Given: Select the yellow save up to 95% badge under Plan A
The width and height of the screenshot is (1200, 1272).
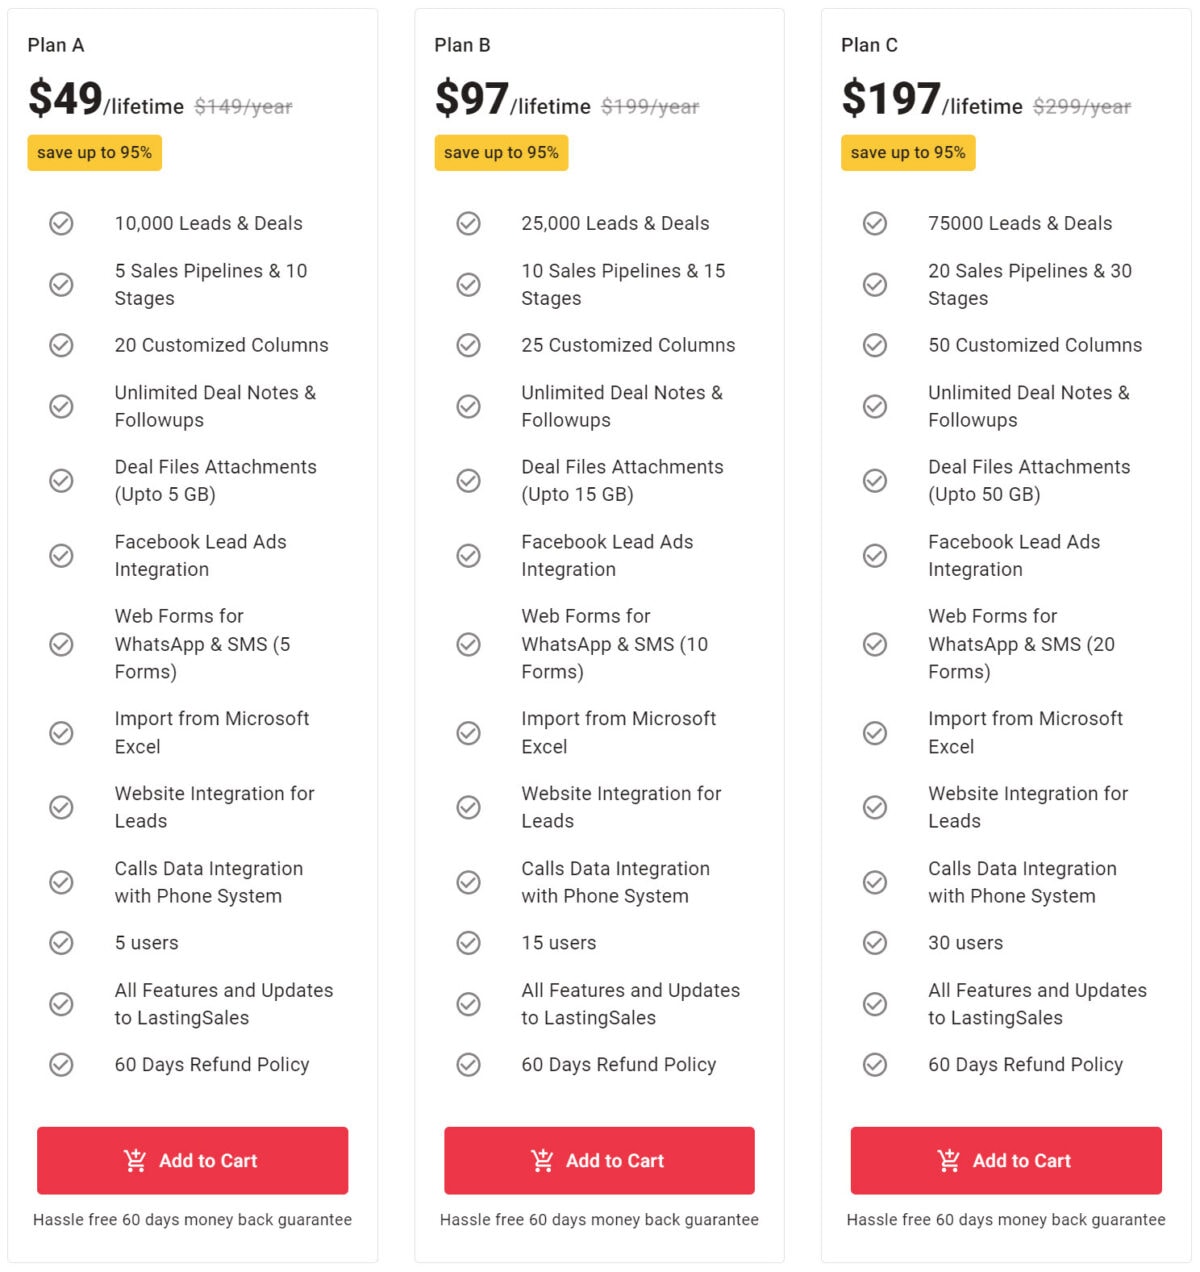Looking at the screenshot, I should coord(94,152).
